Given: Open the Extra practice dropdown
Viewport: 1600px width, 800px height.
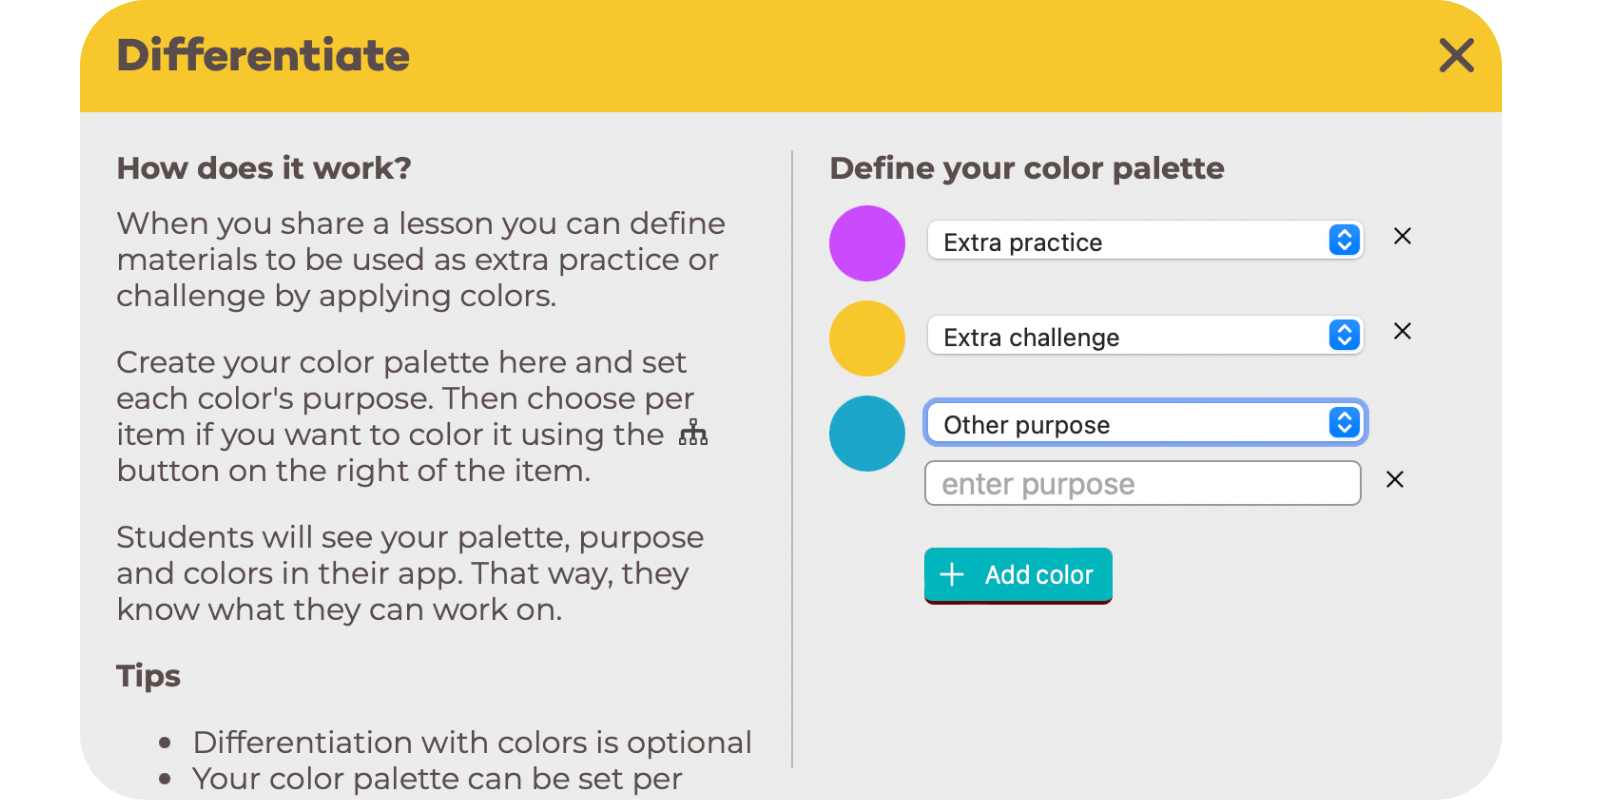Looking at the screenshot, I should pos(1145,240).
